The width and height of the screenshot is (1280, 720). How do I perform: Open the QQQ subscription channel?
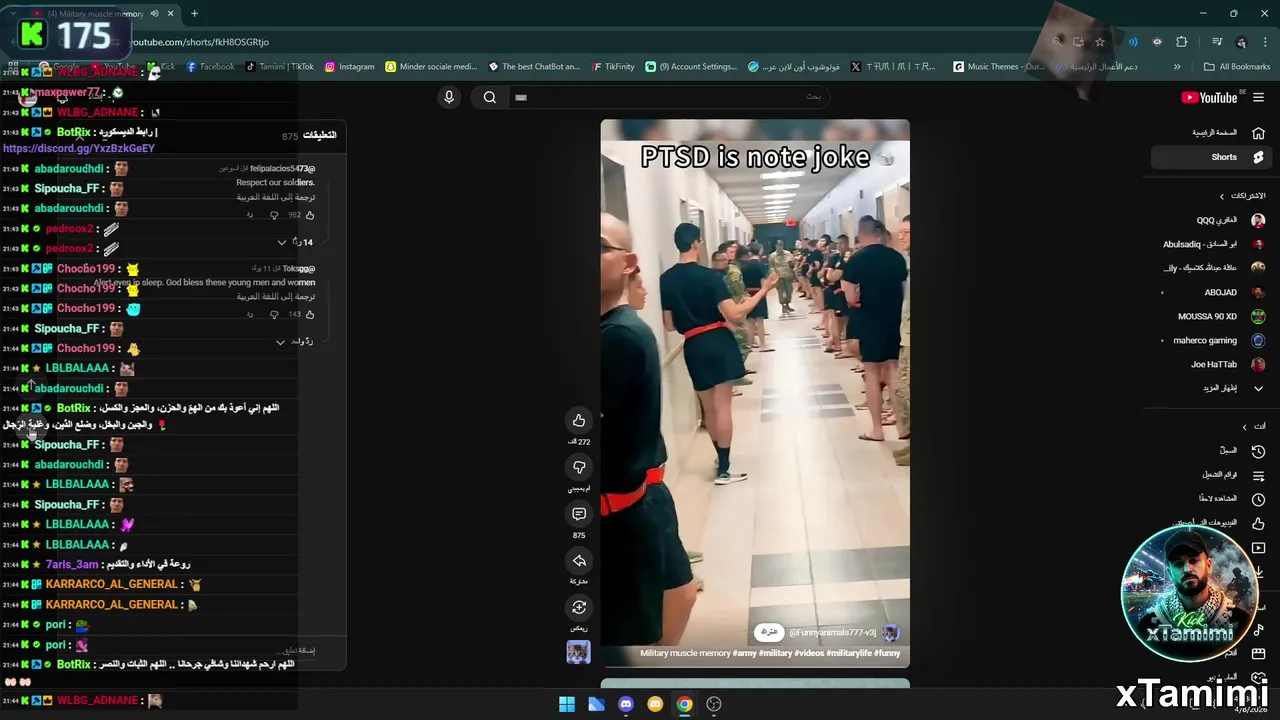1209,220
